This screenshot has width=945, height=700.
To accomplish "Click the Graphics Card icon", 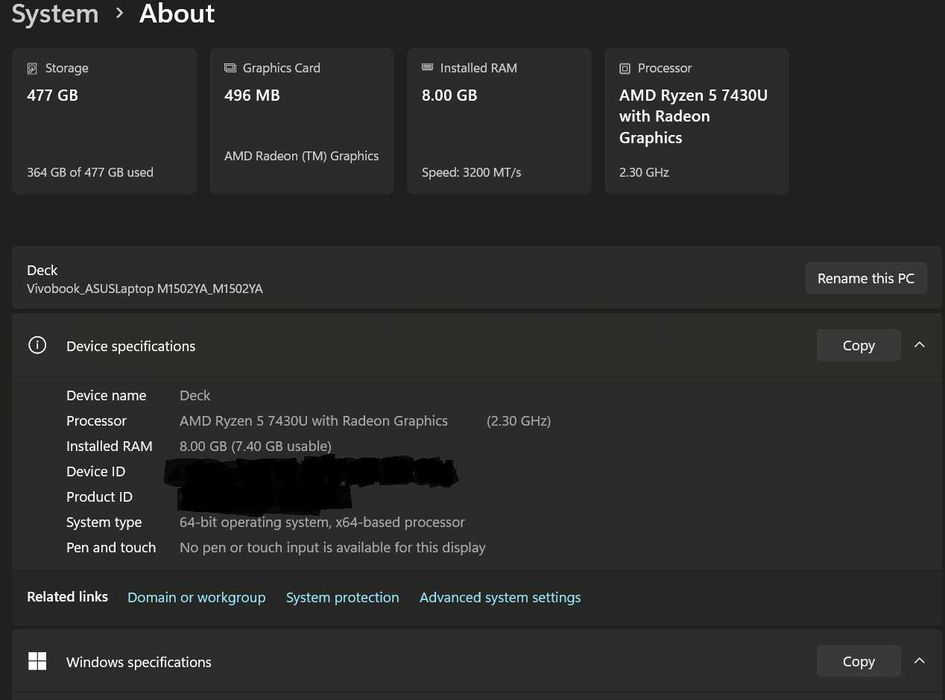I will pyautogui.click(x=230, y=68).
